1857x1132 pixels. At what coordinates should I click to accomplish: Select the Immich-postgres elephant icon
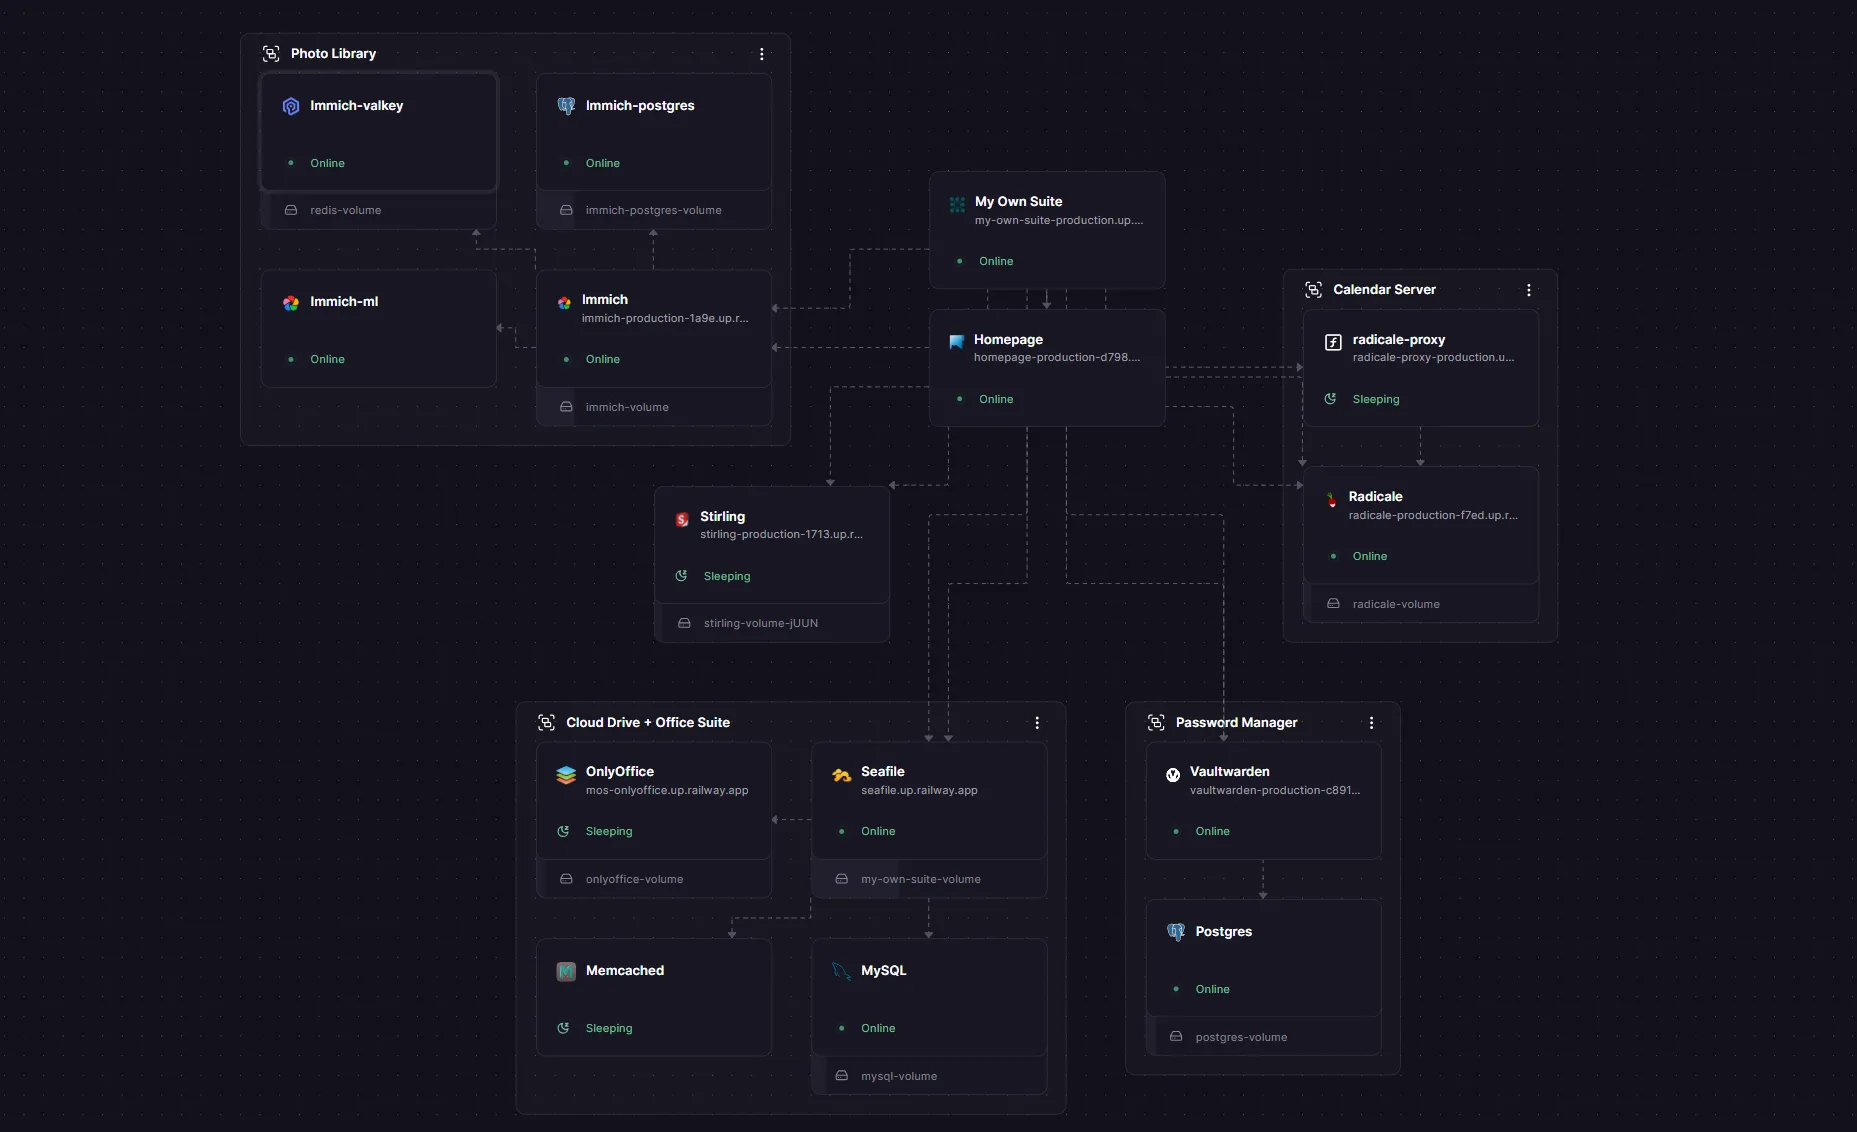coord(566,106)
